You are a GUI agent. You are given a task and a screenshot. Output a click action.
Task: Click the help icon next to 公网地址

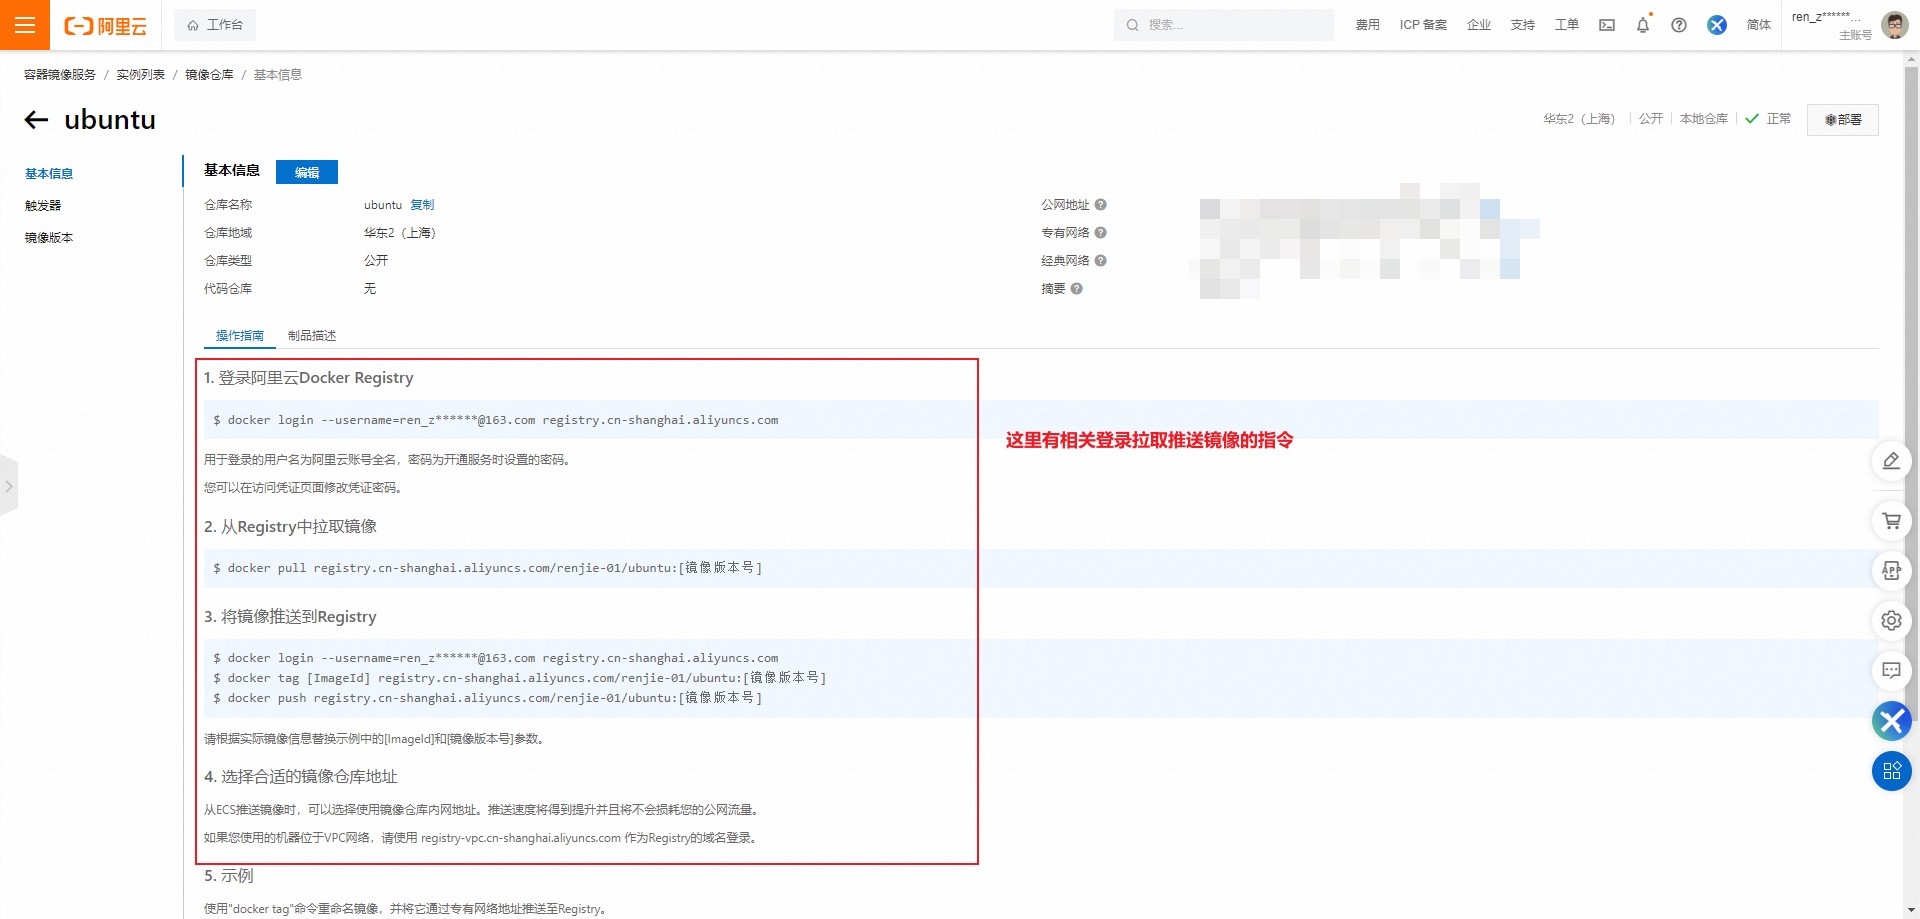[1100, 205]
